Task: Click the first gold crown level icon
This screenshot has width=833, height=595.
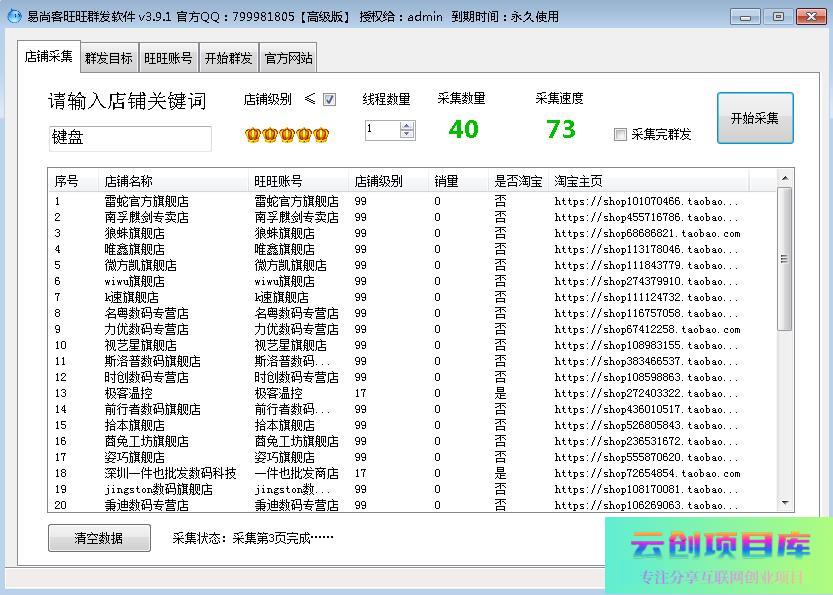Action: 252,134
